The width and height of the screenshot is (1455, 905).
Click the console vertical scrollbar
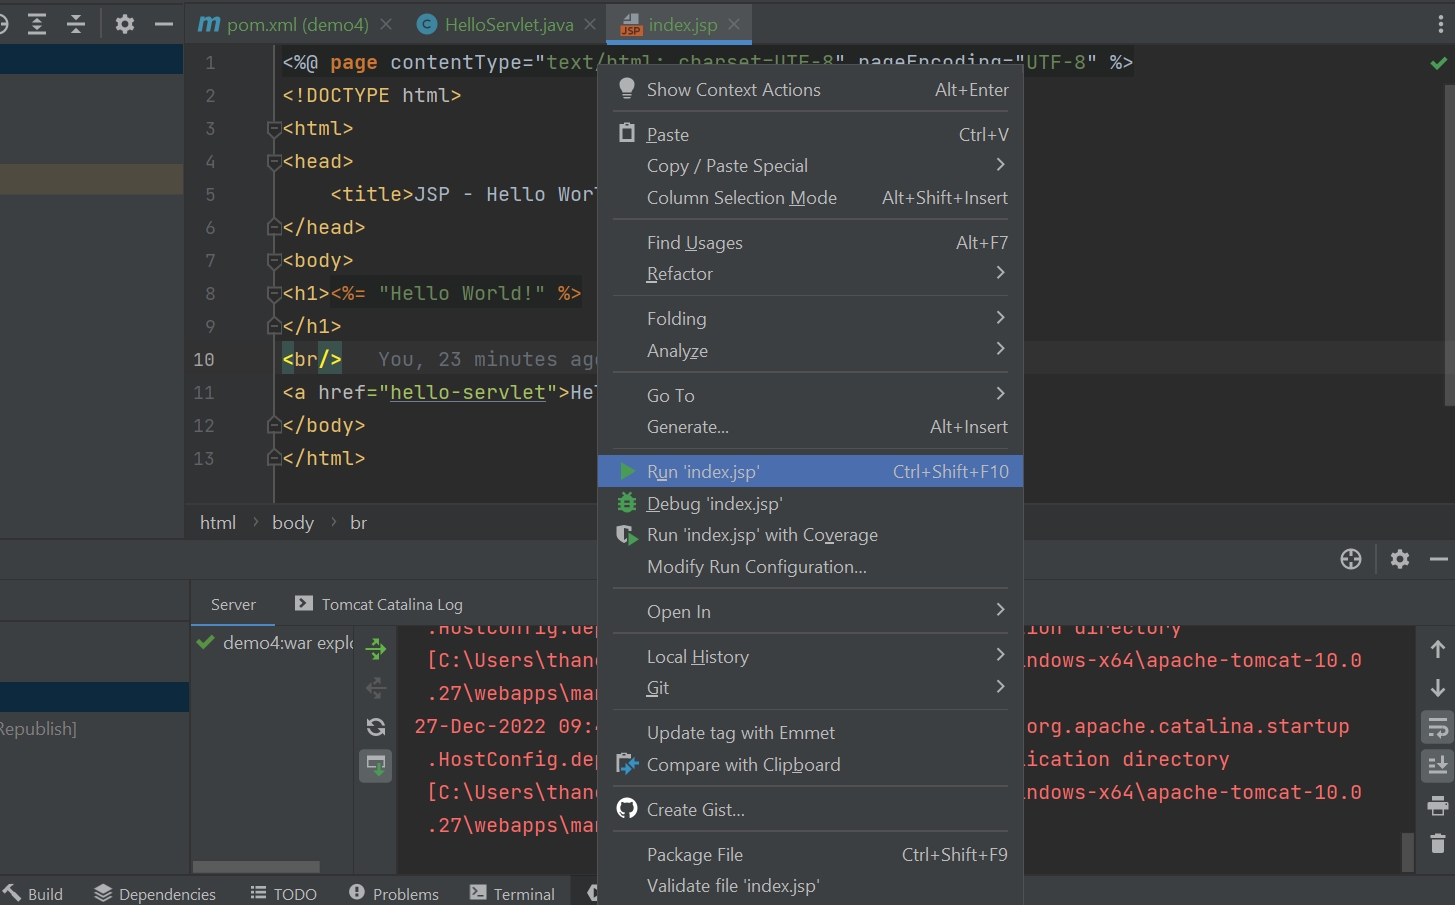pyautogui.click(x=1407, y=852)
